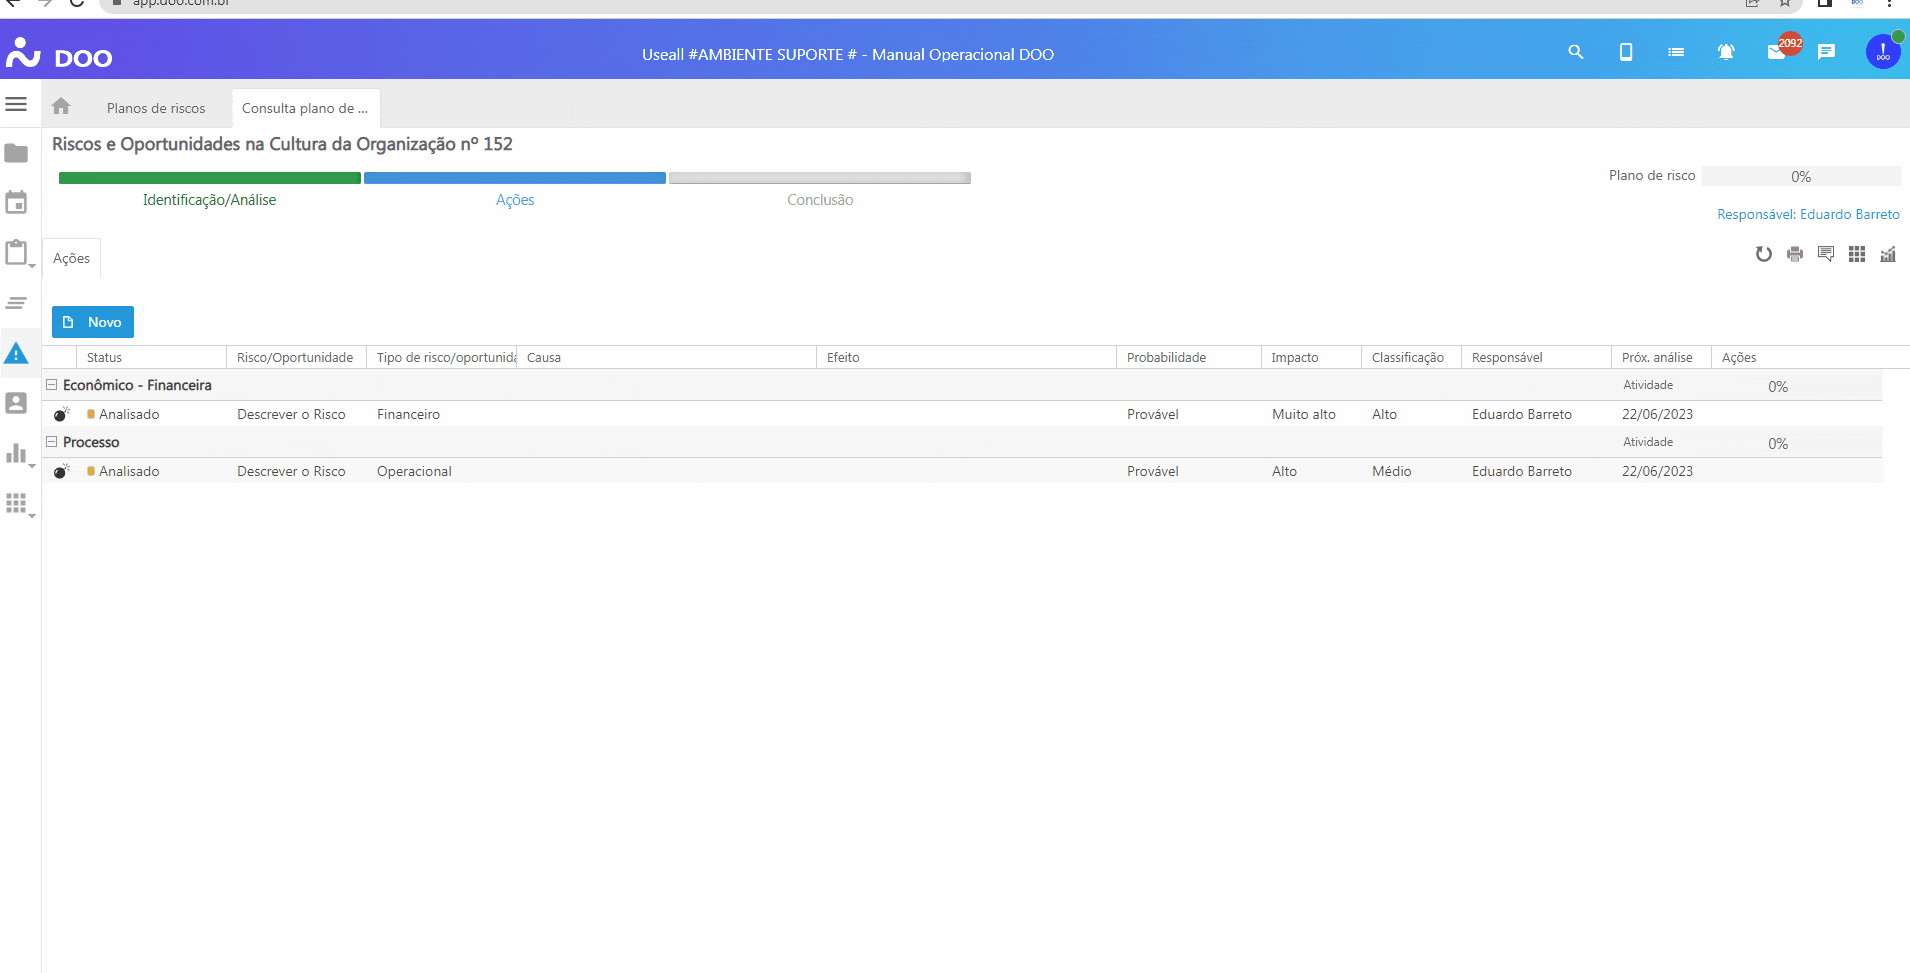Click the Novo button
The height and width of the screenshot is (973, 1910).
pyautogui.click(x=93, y=322)
